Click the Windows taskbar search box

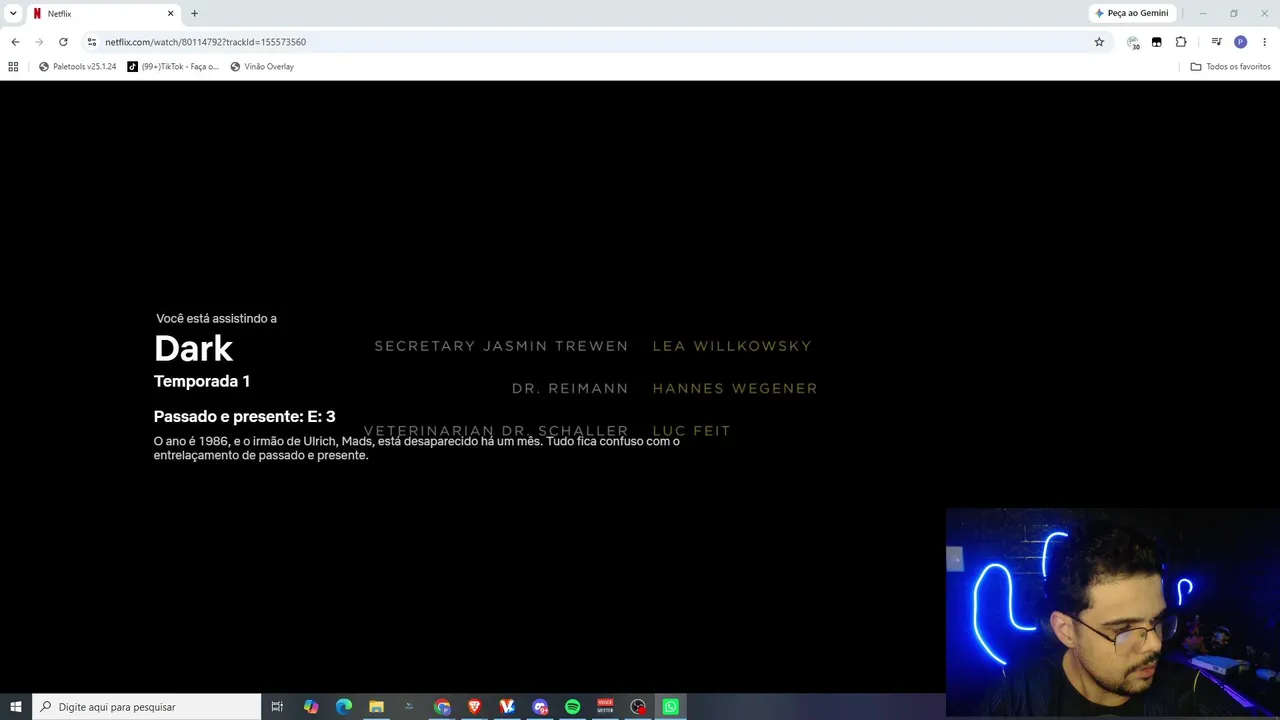(x=147, y=707)
